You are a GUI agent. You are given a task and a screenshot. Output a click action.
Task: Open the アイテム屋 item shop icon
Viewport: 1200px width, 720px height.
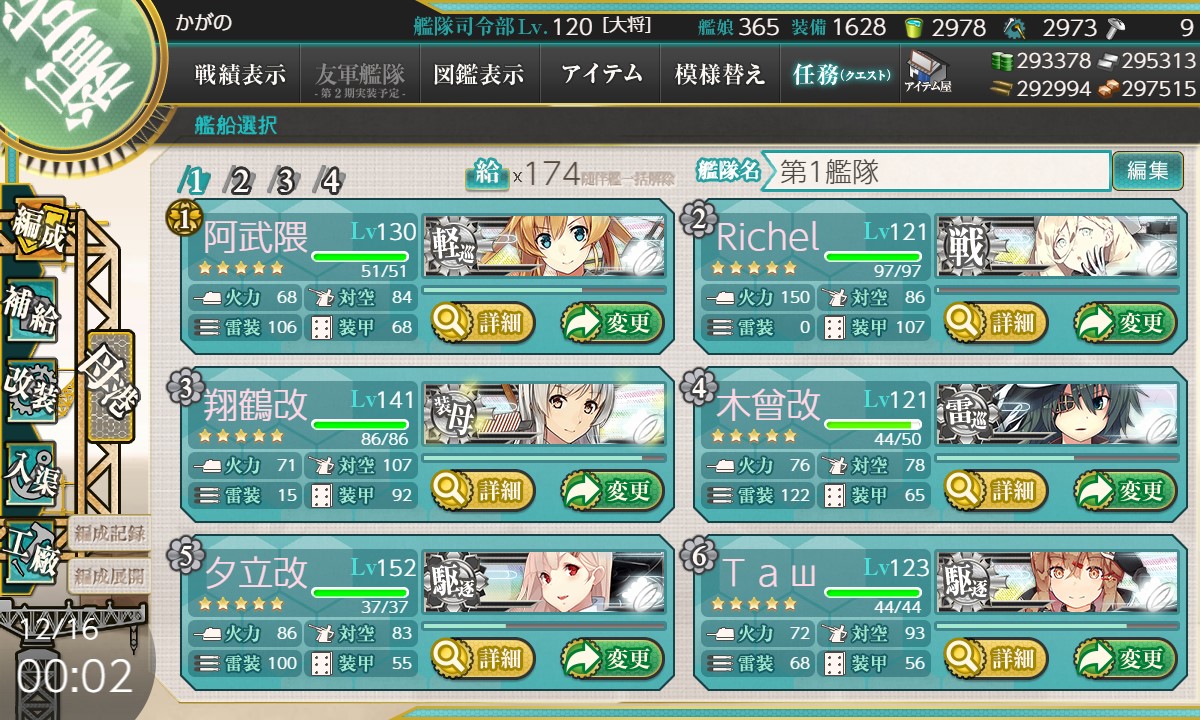click(928, 73)
